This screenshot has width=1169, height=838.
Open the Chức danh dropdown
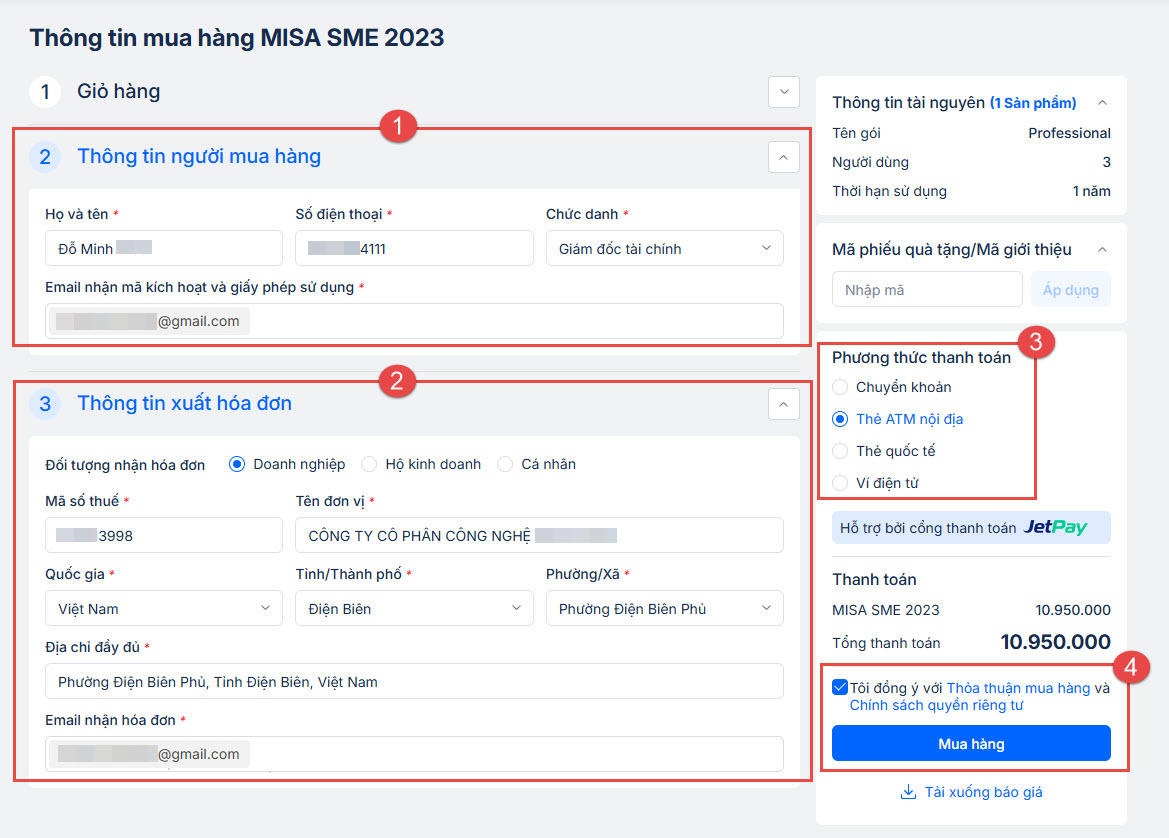664,249
